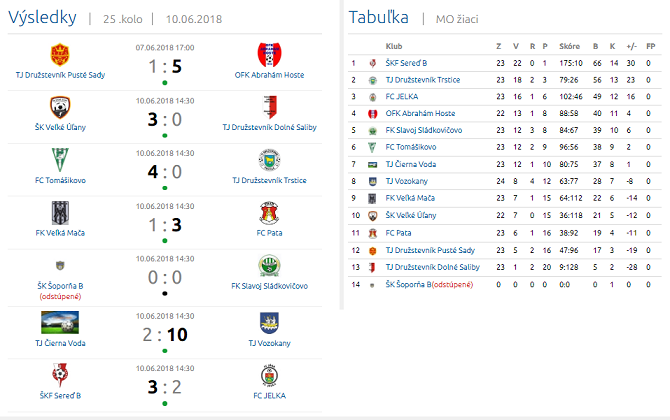670x420 pixels.
Task: Click FC JELKA crest in results
Action: point(269,375)
